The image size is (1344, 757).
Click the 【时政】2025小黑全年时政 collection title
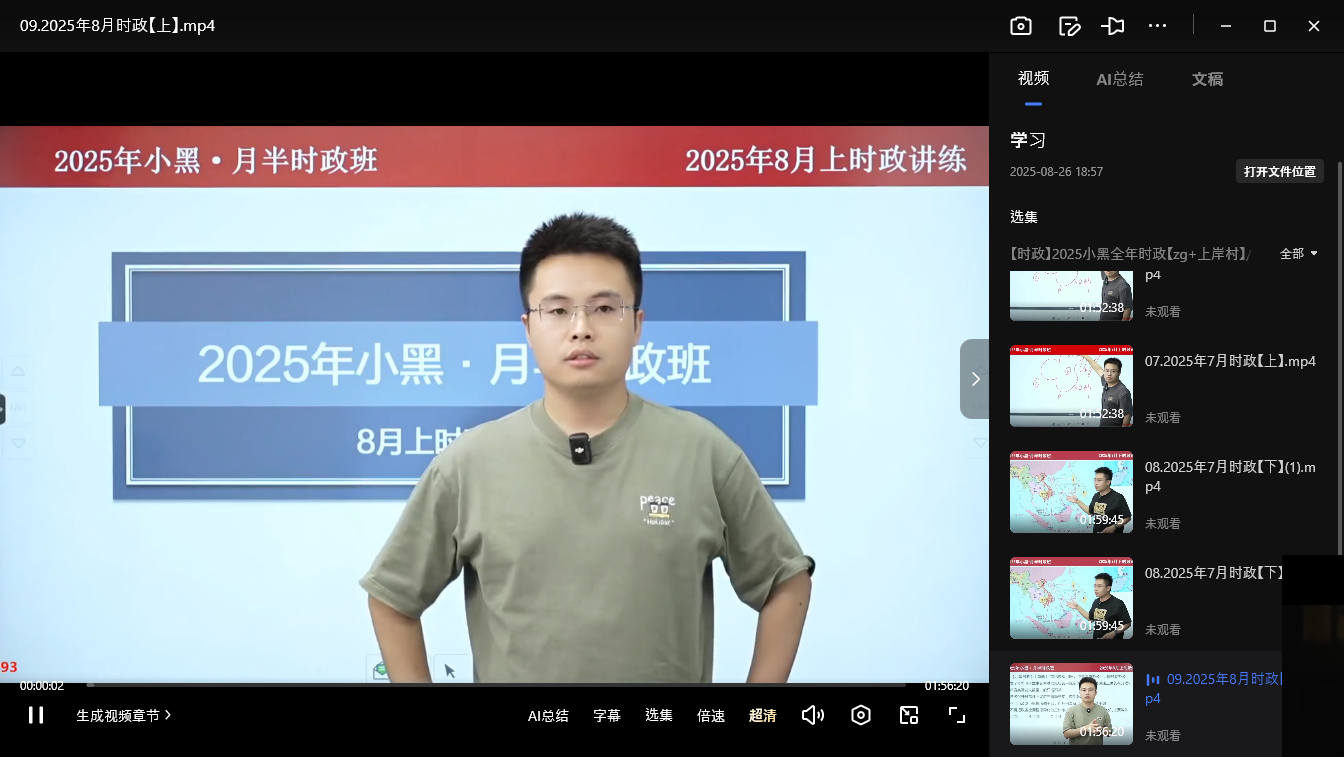[1130, 254]
